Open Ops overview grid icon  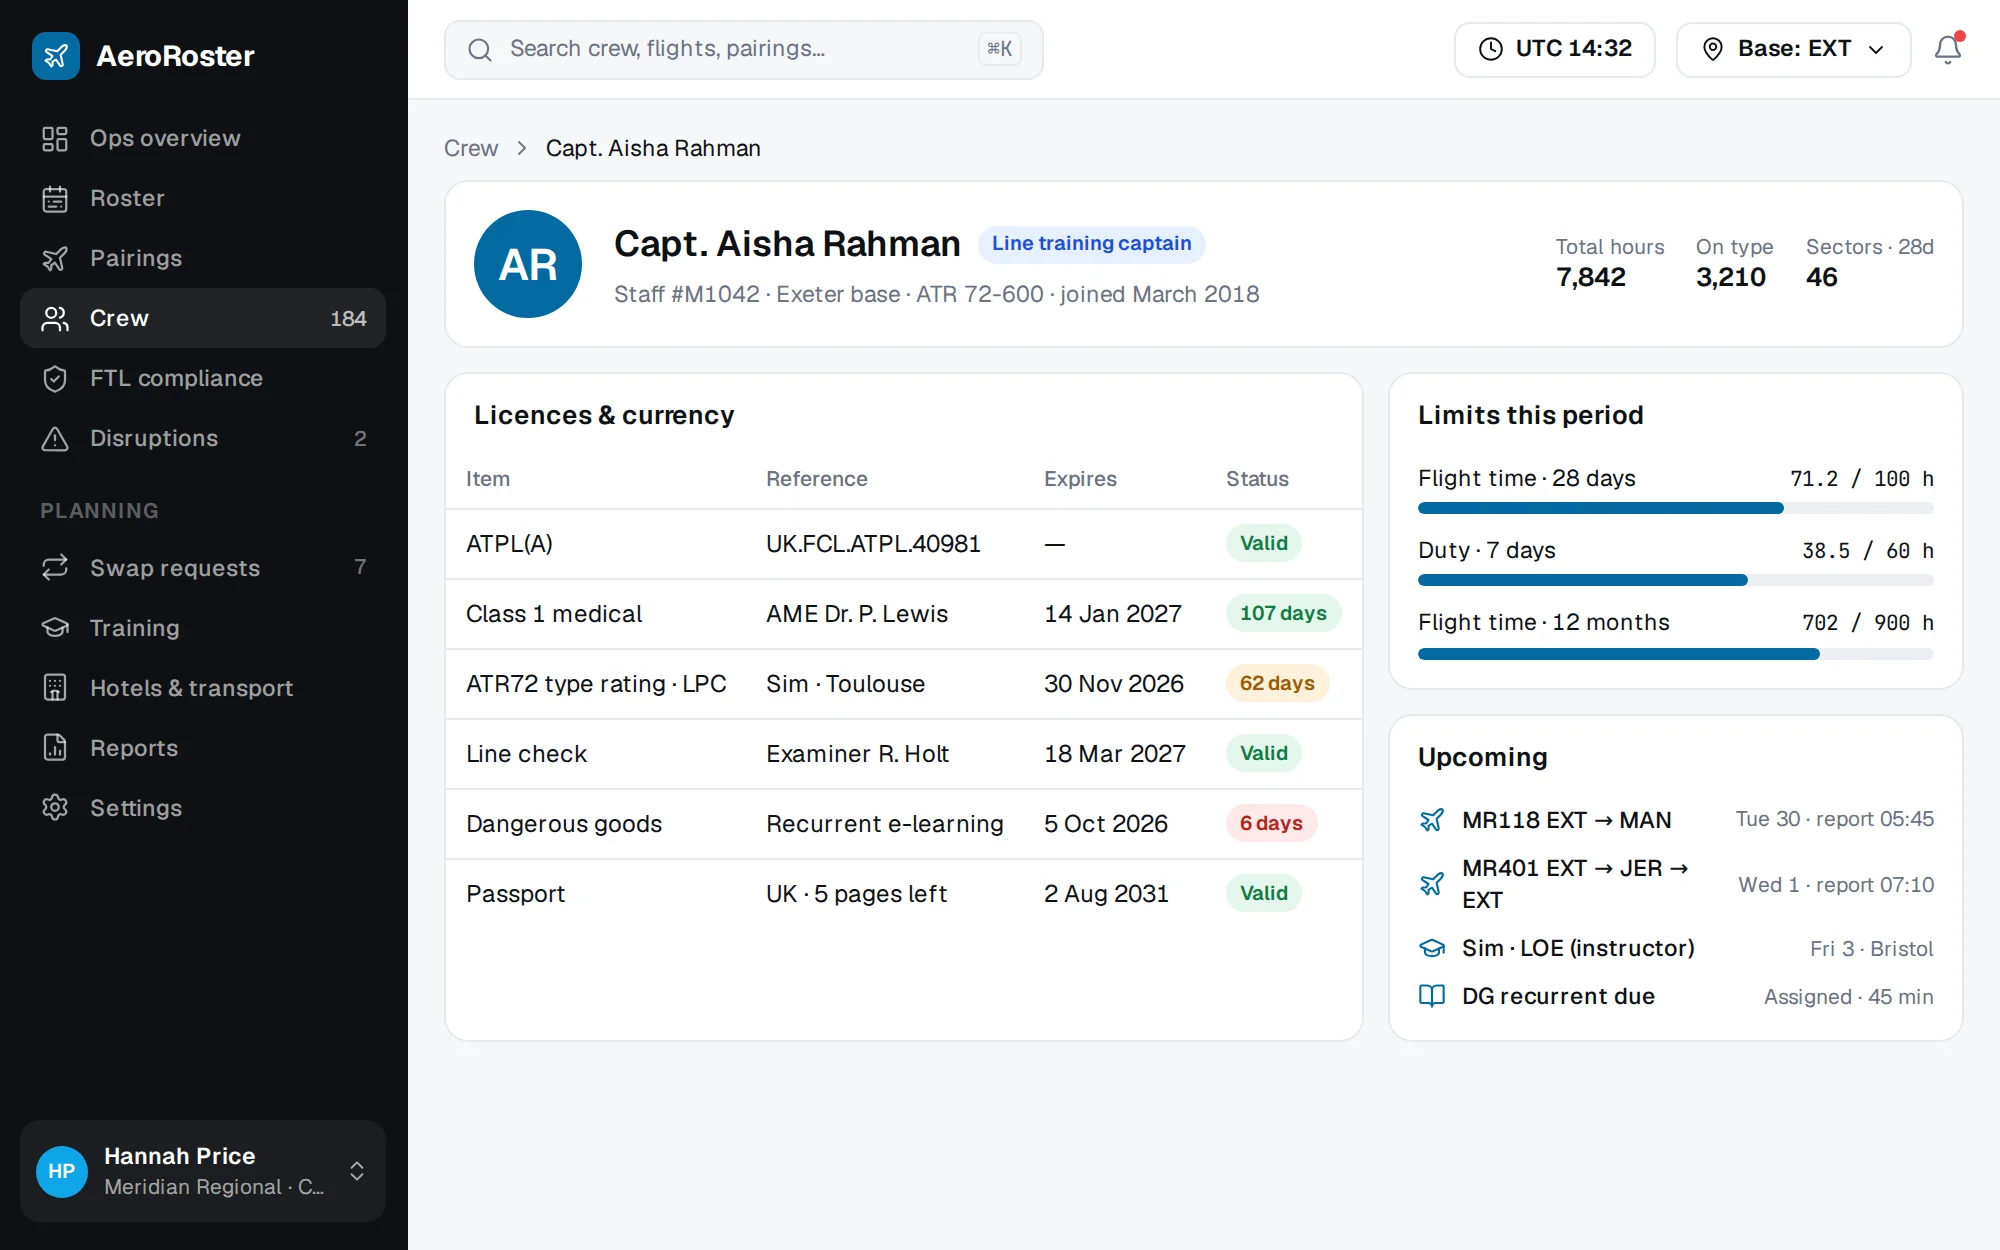click(x=55, y=138)
